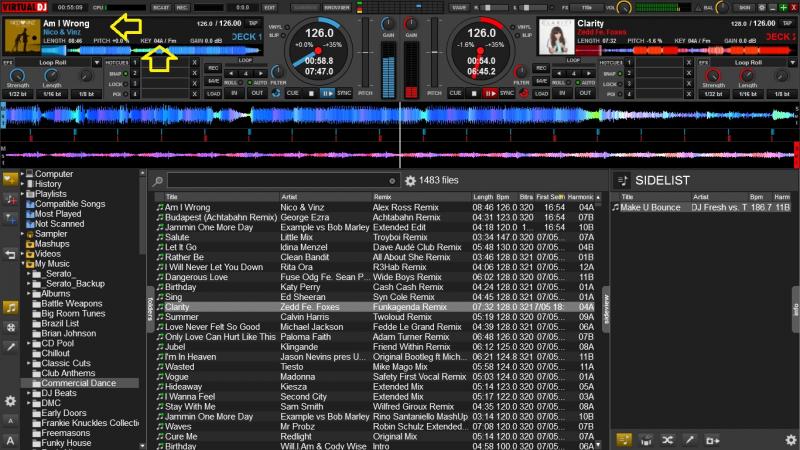Open file list options gear beside 1483 files
The width and height of the screenshot is (800, 450).
410,181
